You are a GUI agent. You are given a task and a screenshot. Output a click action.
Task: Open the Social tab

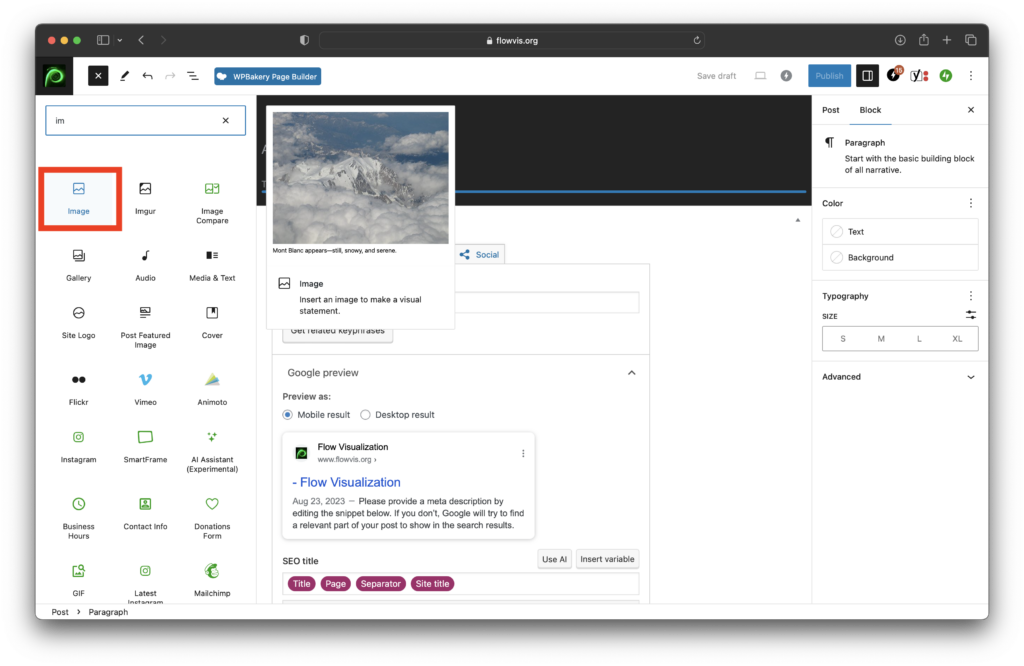[479, 255]
